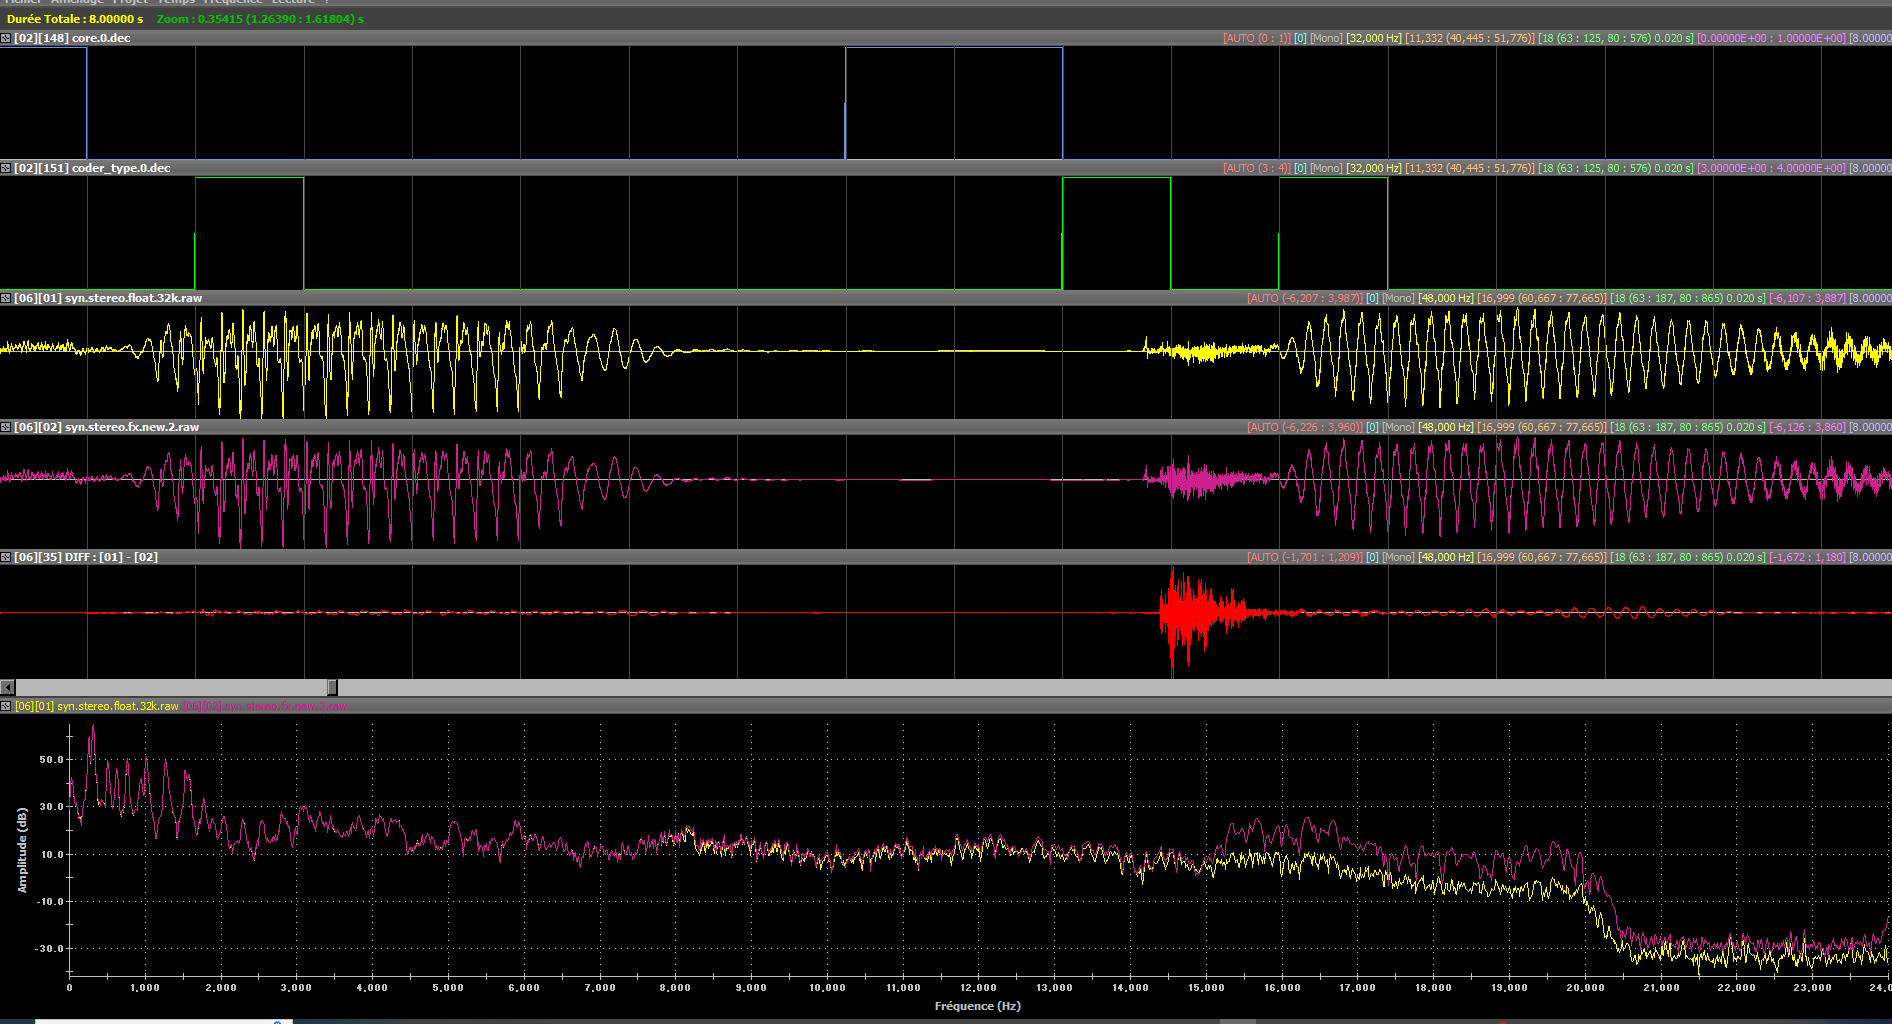Select yellow syn.stereo.float.32k.raw label in spectrum legend
This screenshot has width=1892, height=1024.
coord(97,706)
